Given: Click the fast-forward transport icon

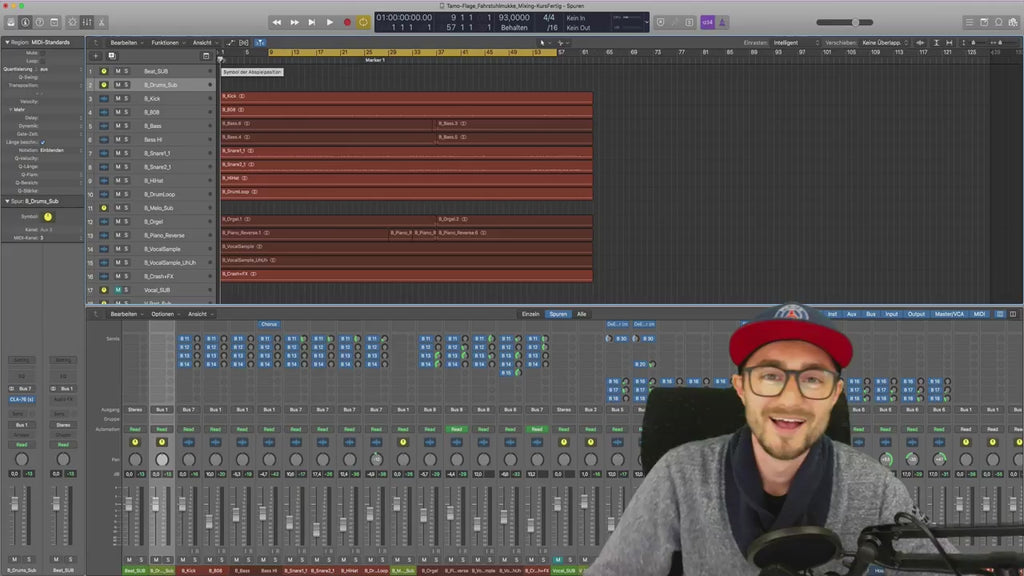Looking at the screenshot, I should click(294, 21).
